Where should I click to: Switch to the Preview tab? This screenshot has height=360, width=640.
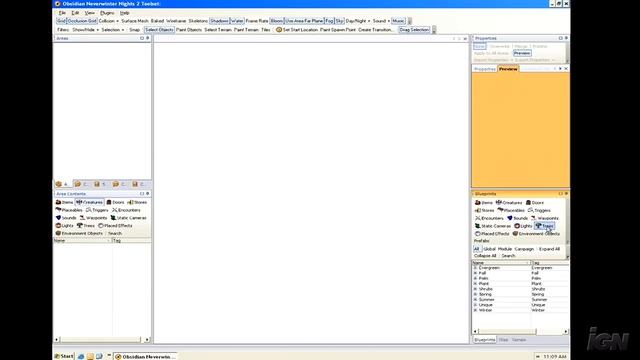click(508, 69)
